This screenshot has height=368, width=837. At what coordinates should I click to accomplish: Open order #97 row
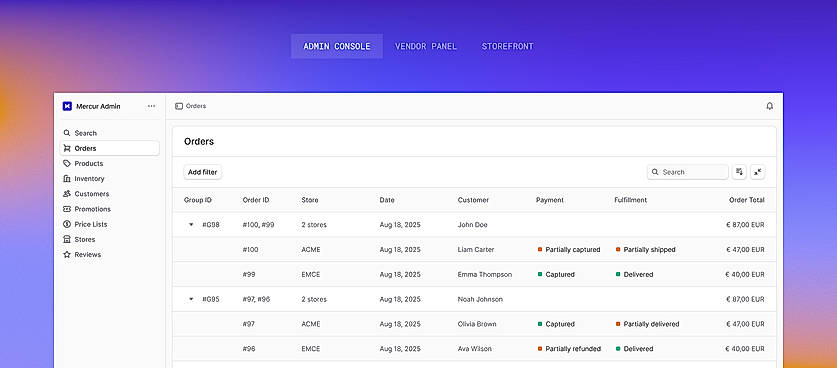pos(474,324)
